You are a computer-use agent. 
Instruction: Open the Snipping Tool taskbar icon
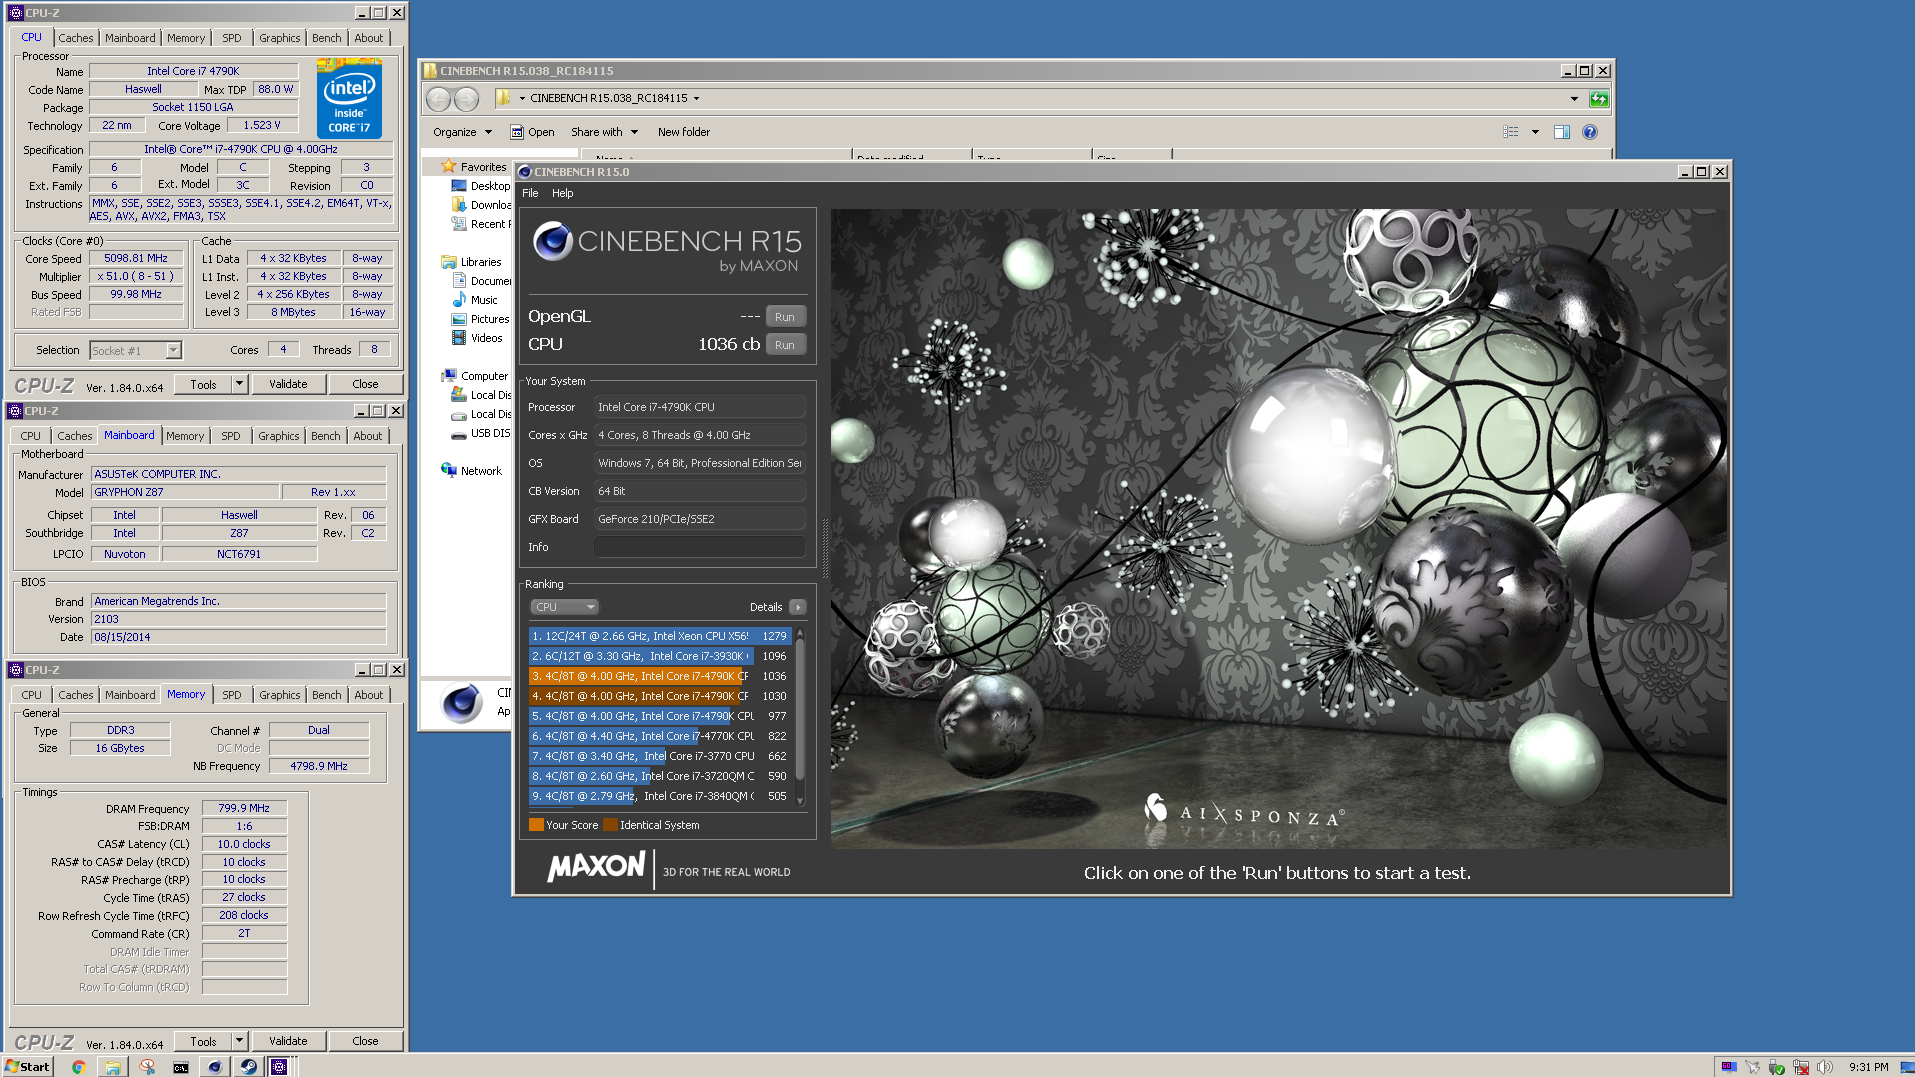pyautogui.click(x=147, y=1067)
